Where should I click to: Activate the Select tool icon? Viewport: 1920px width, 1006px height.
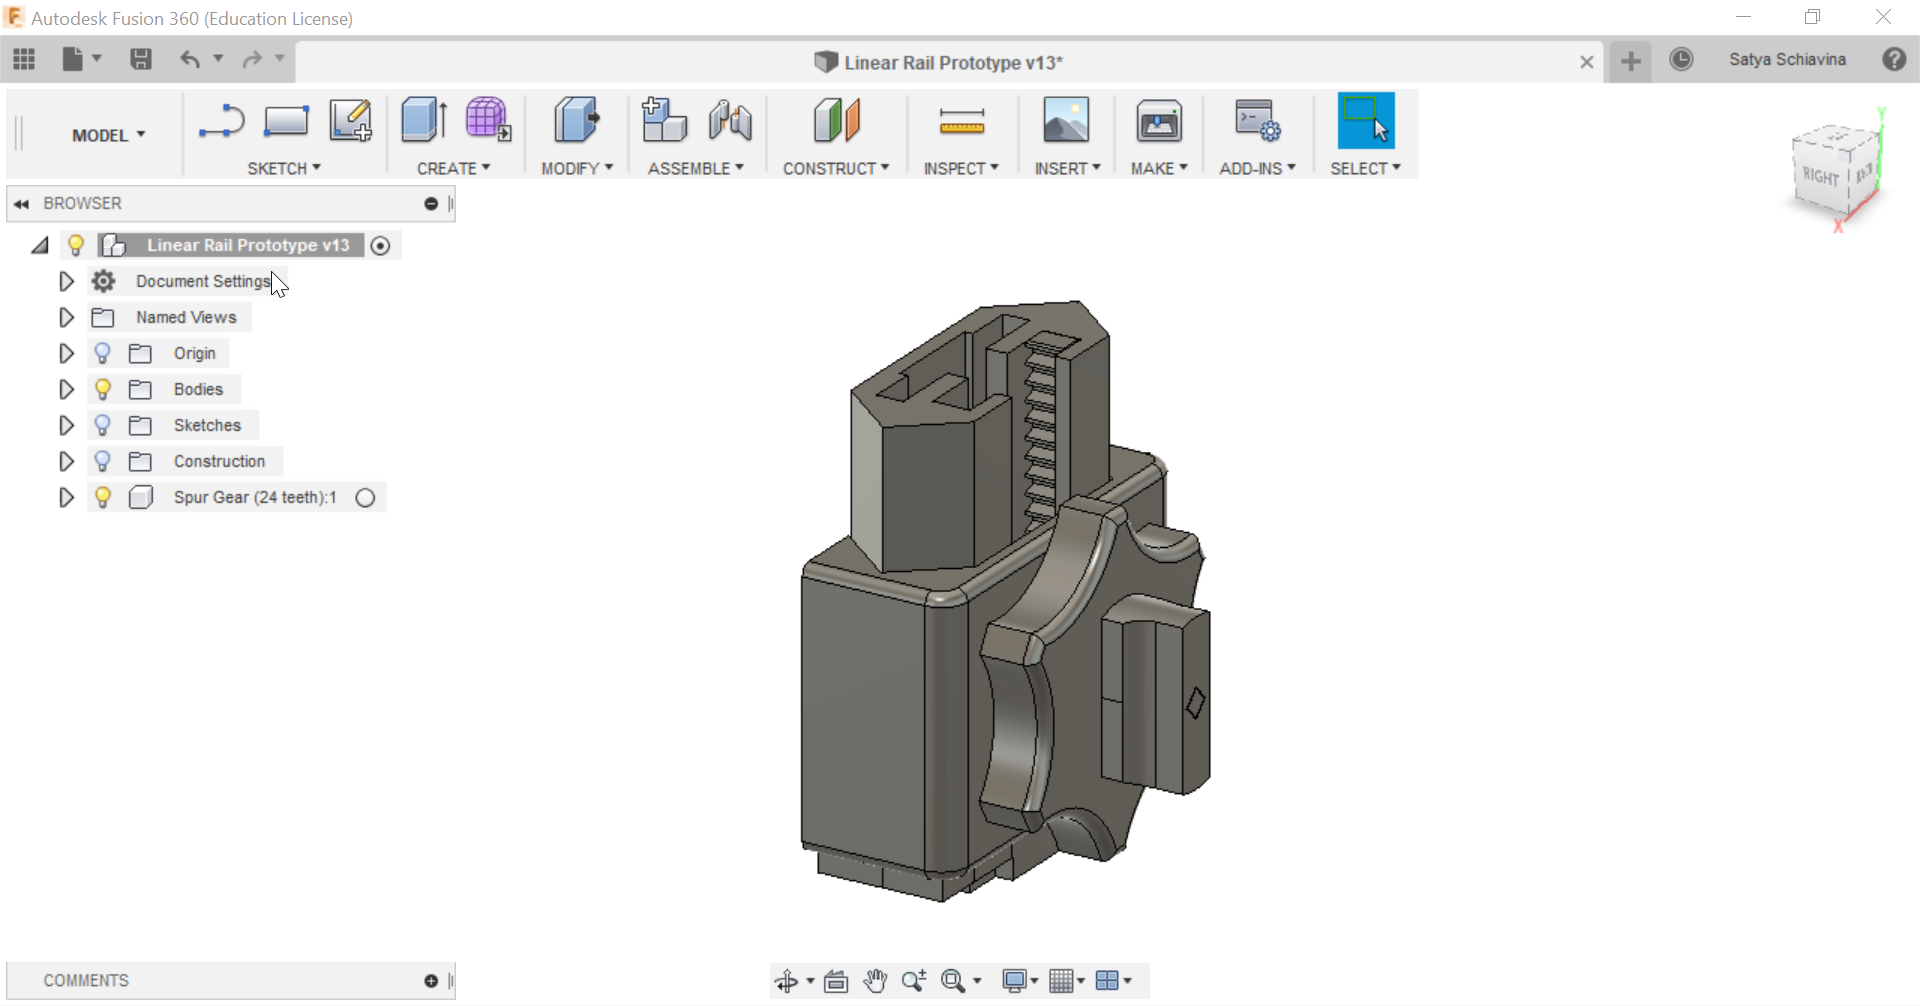coord(1366,121)
